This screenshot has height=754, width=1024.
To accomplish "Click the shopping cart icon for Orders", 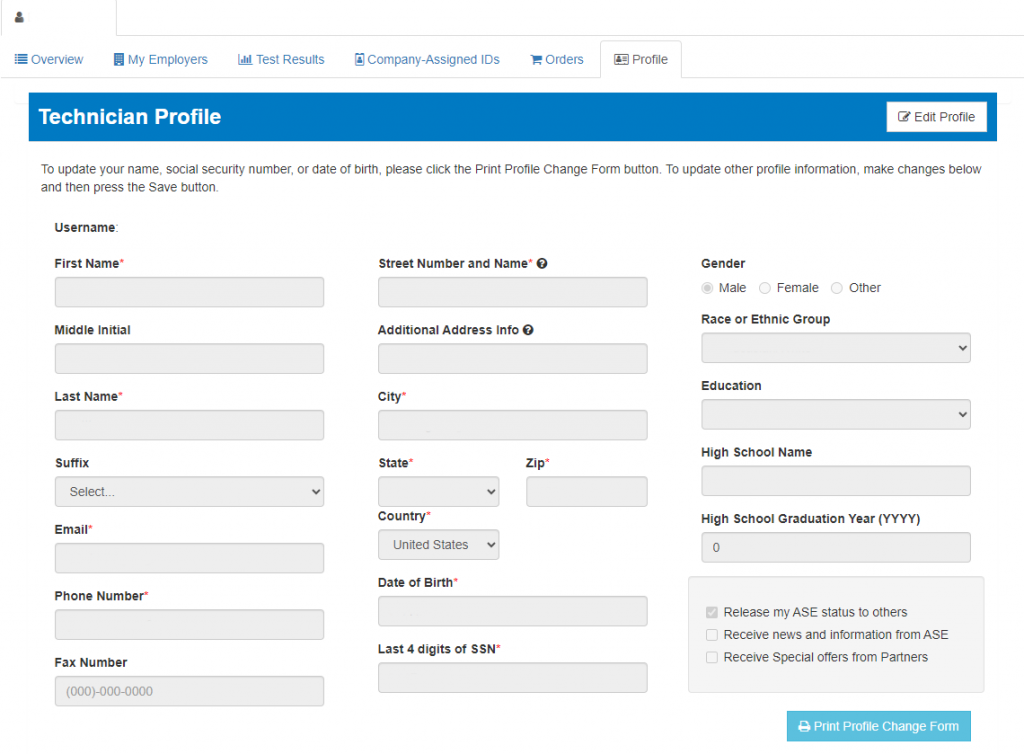I will [536, 60].
